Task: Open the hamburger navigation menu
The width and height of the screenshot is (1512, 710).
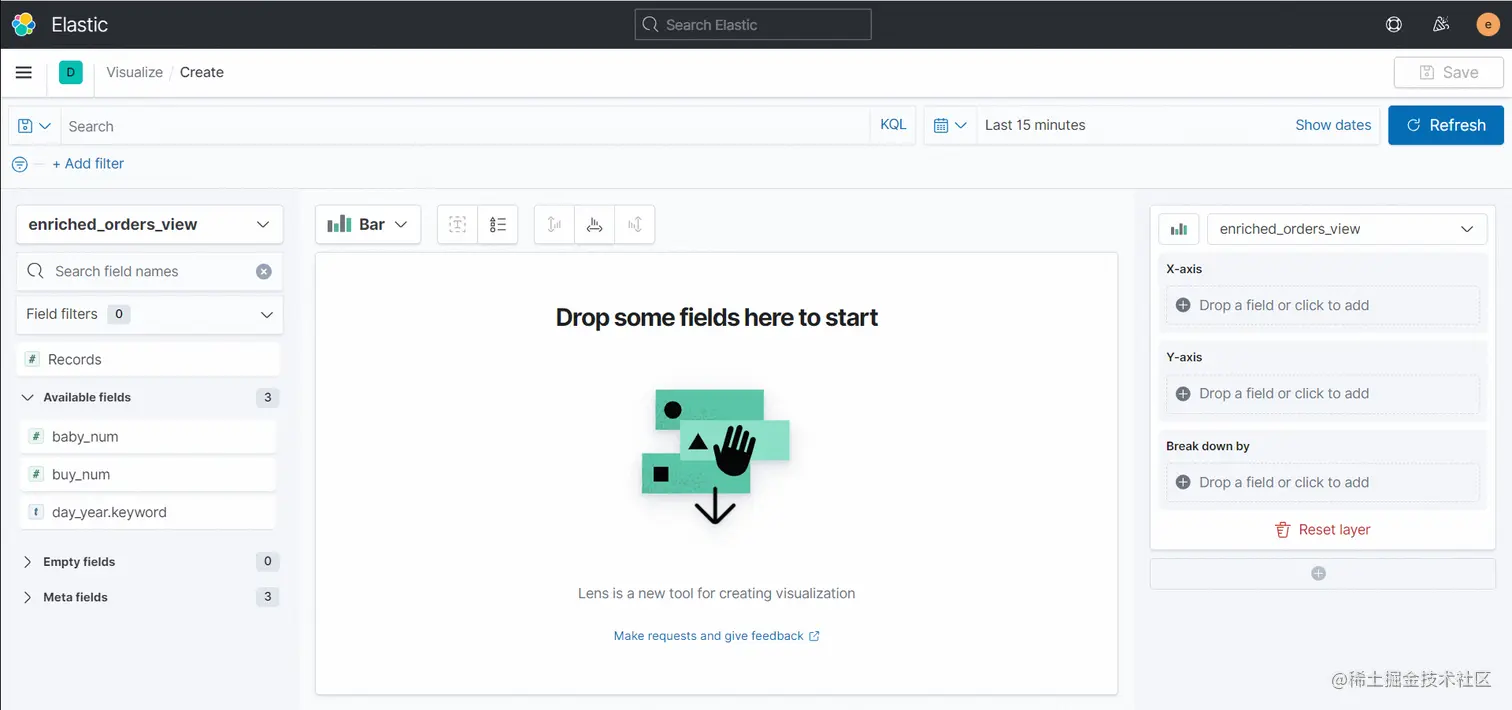Action: click(24, 72)
